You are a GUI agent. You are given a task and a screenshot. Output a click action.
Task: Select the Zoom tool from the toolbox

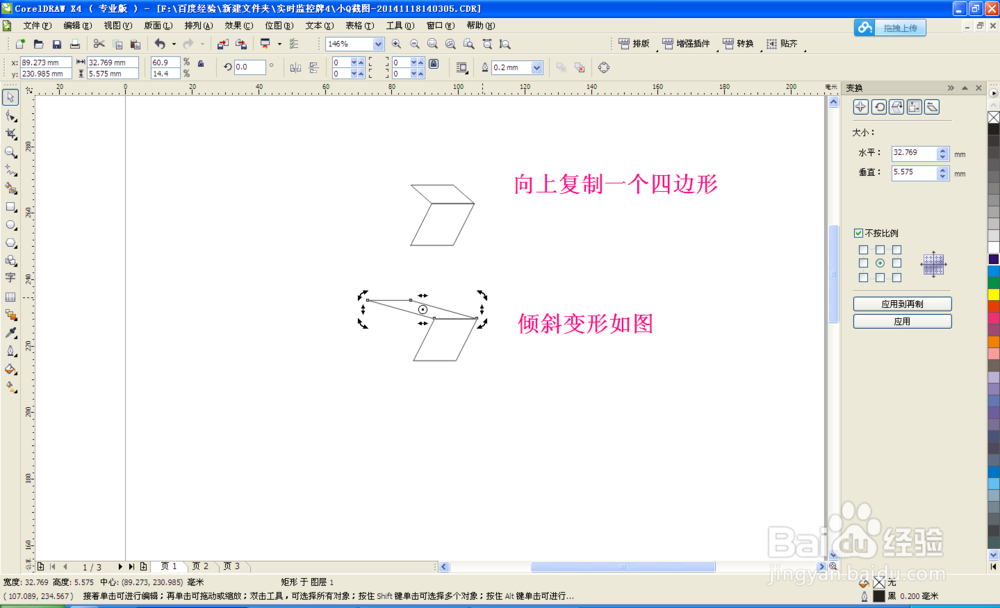click(x=11, y=153)
